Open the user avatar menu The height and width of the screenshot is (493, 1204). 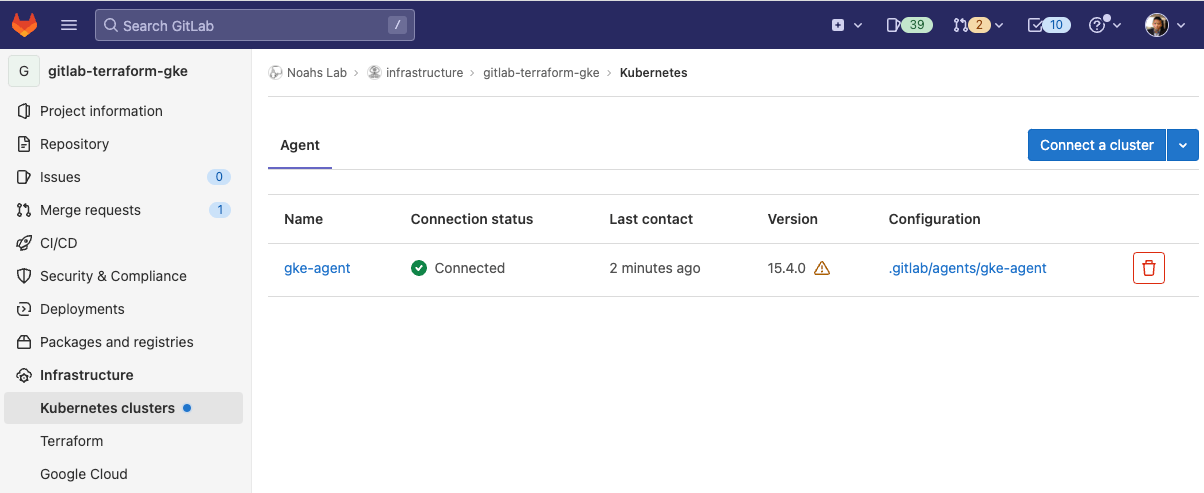(1165, 25)
